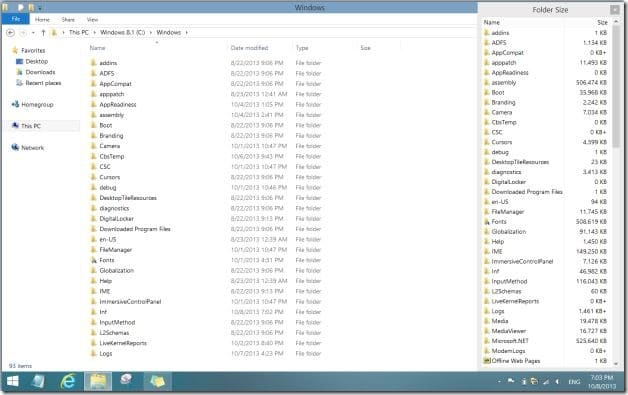Select the Boot folder icon in Explorer
This screenshot has height=395, width=628.
(x=93, y=125)
